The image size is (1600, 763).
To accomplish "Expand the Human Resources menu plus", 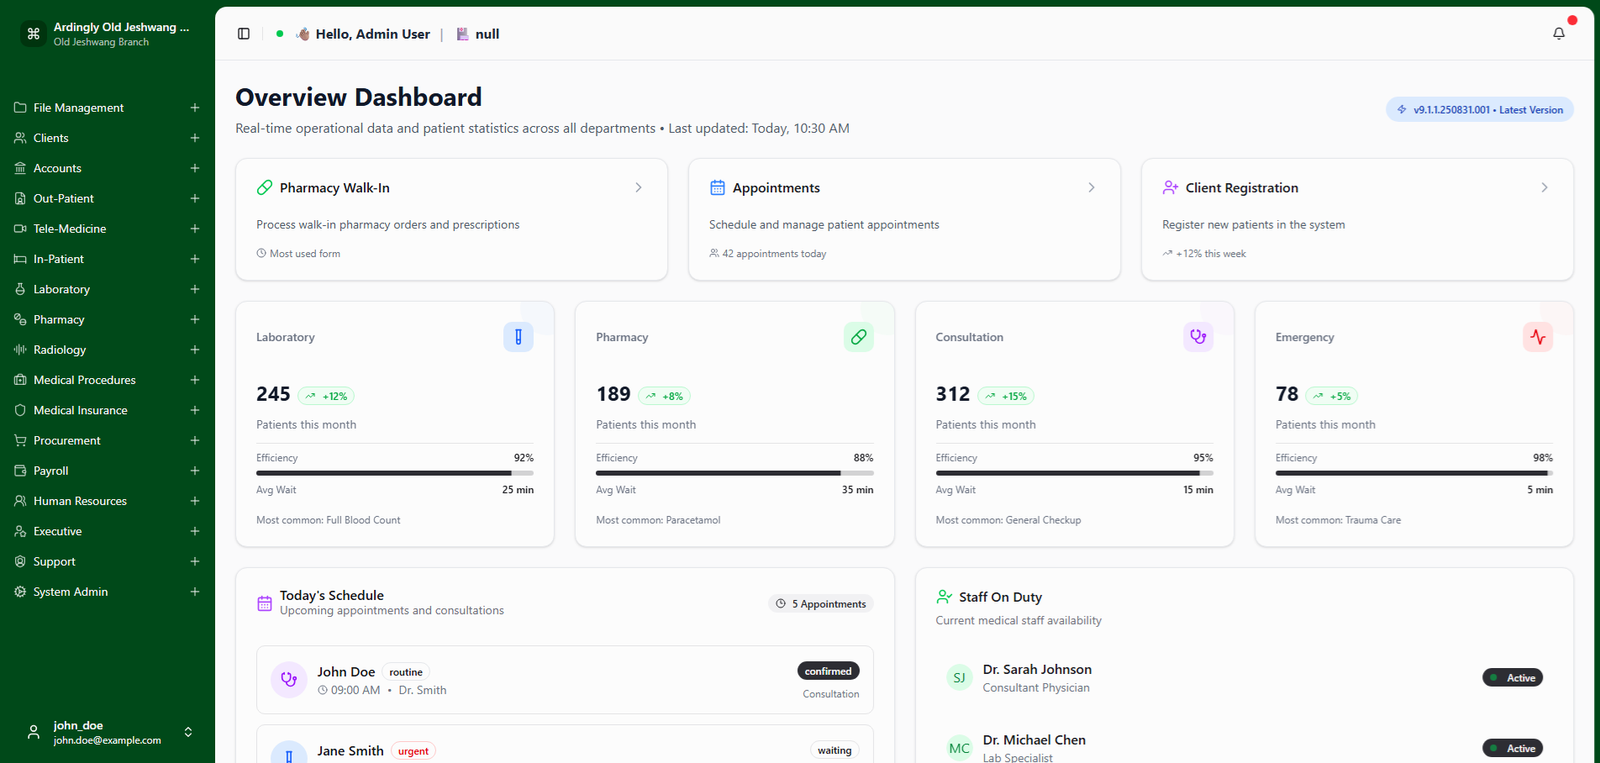I will tap(195, 501).
